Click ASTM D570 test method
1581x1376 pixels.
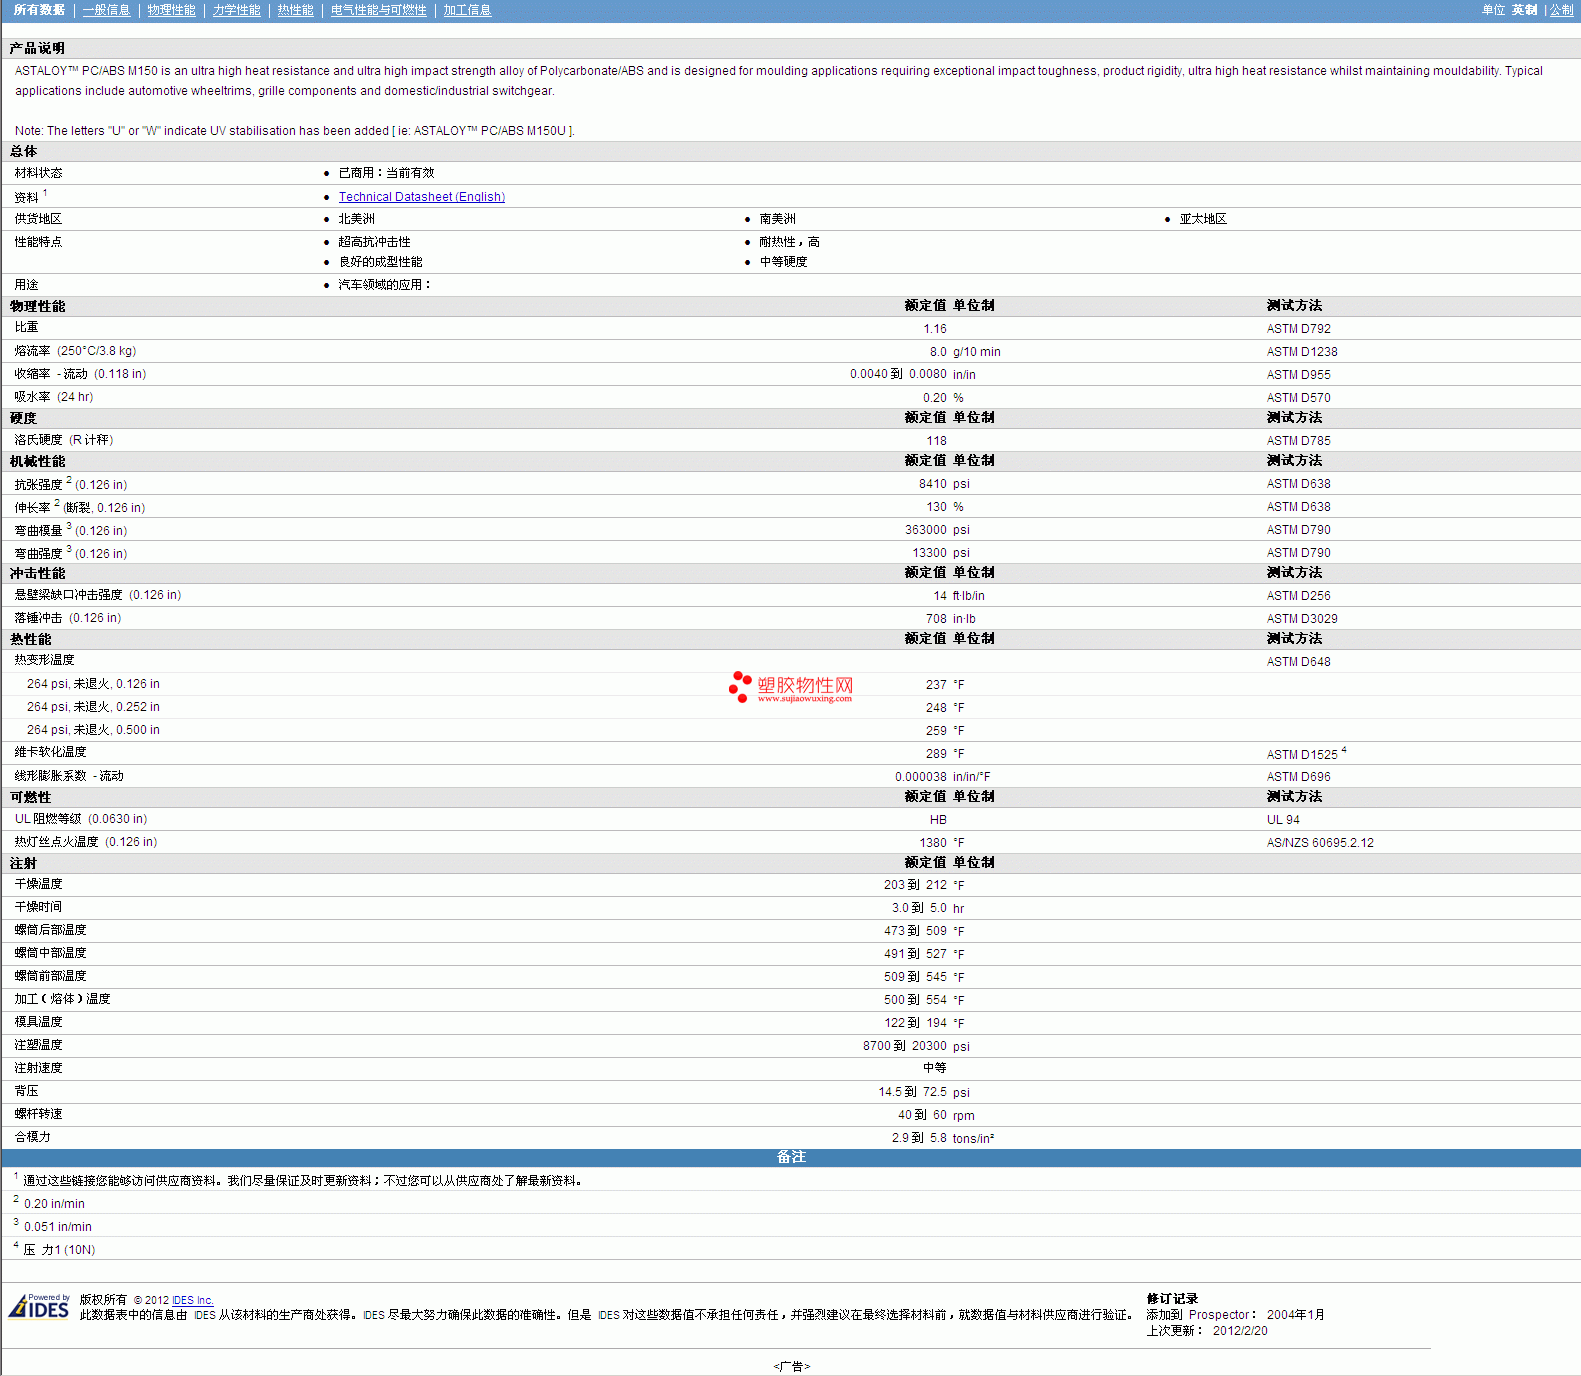pyautogui.click(x=1298, y=398)
